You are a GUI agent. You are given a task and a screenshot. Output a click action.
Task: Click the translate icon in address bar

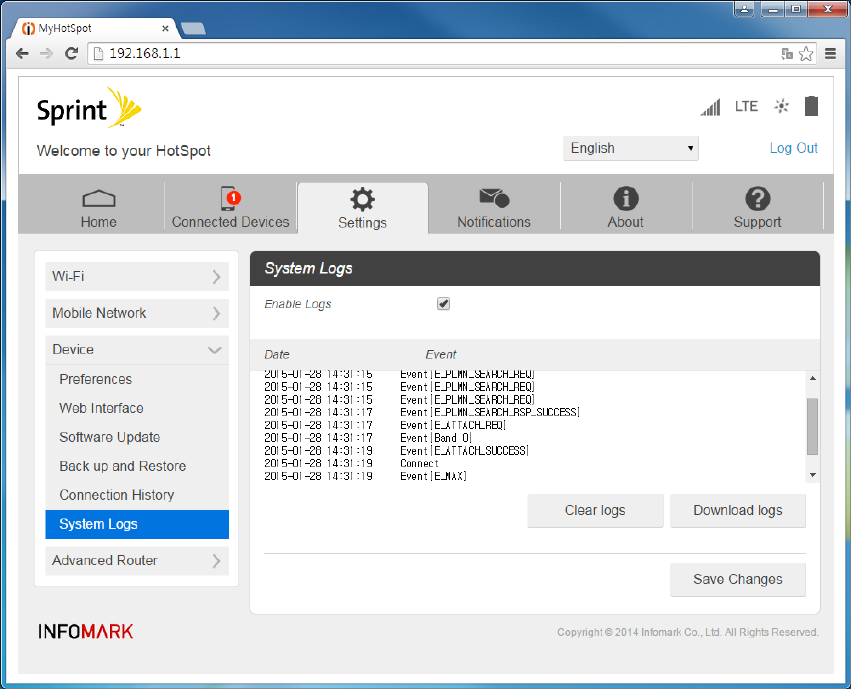point(787,53)
